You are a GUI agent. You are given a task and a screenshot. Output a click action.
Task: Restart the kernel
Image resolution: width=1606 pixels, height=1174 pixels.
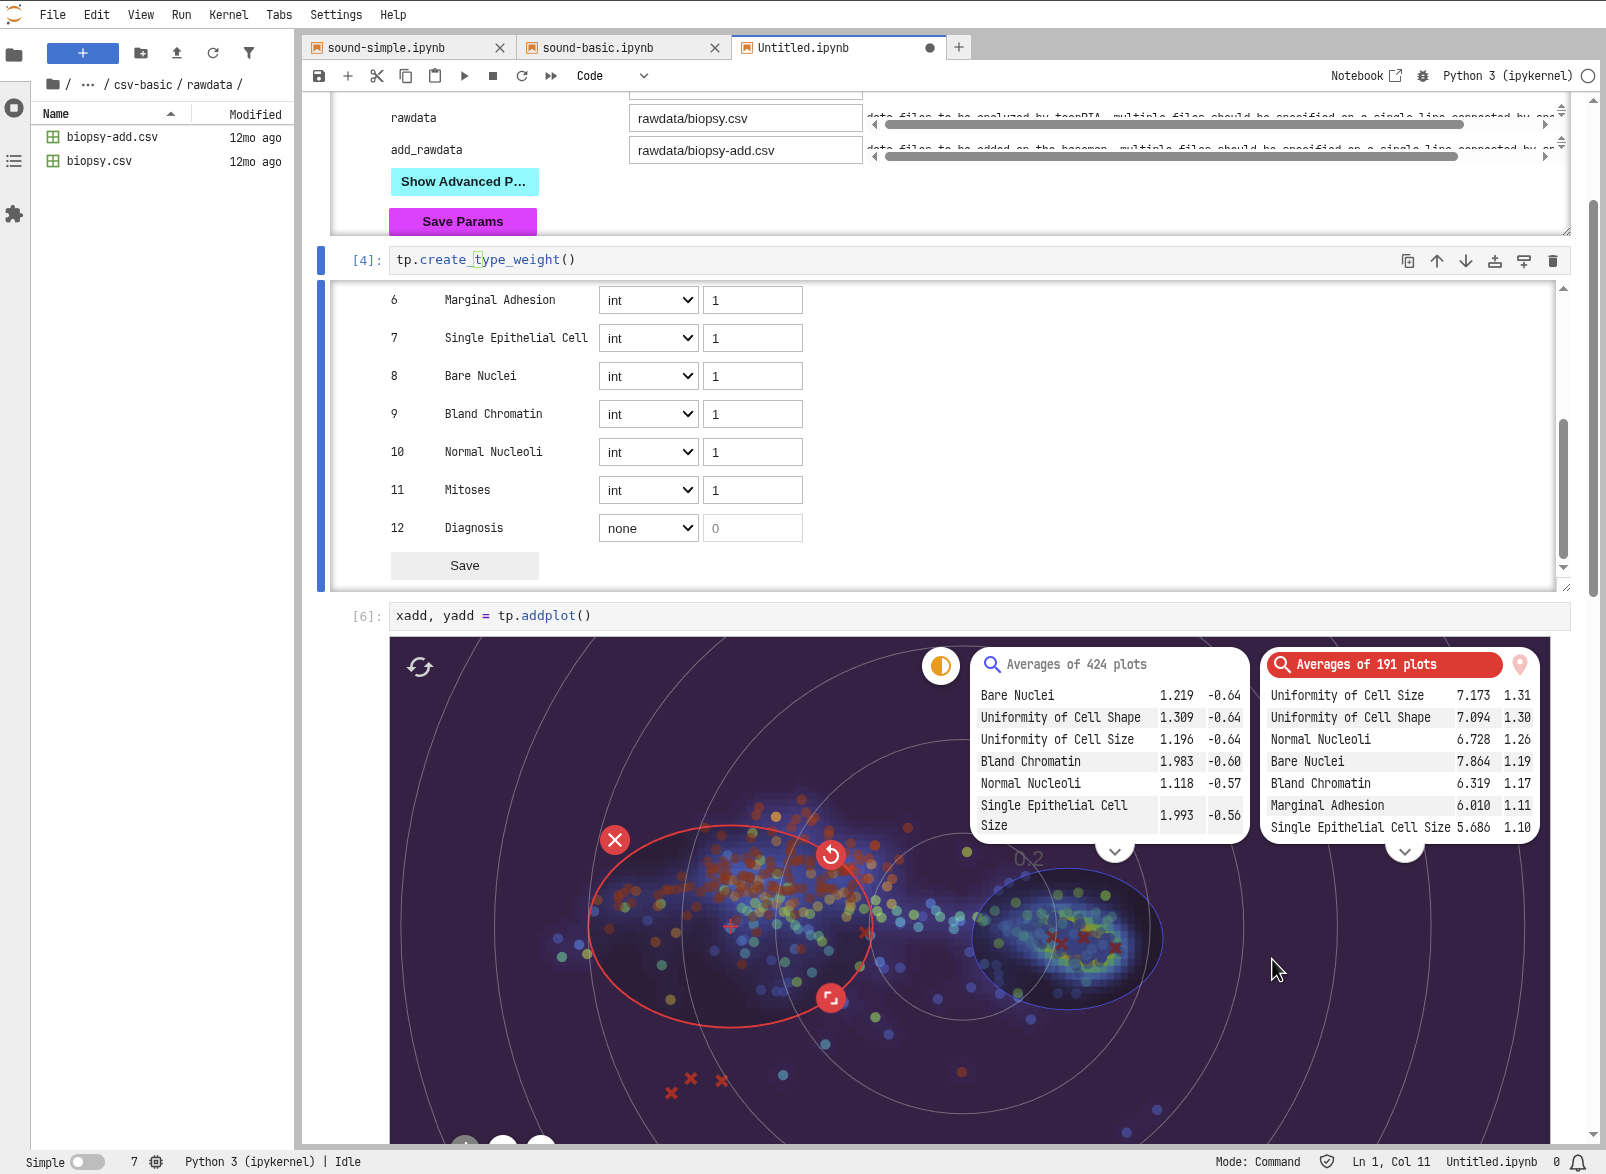(522, 76)
